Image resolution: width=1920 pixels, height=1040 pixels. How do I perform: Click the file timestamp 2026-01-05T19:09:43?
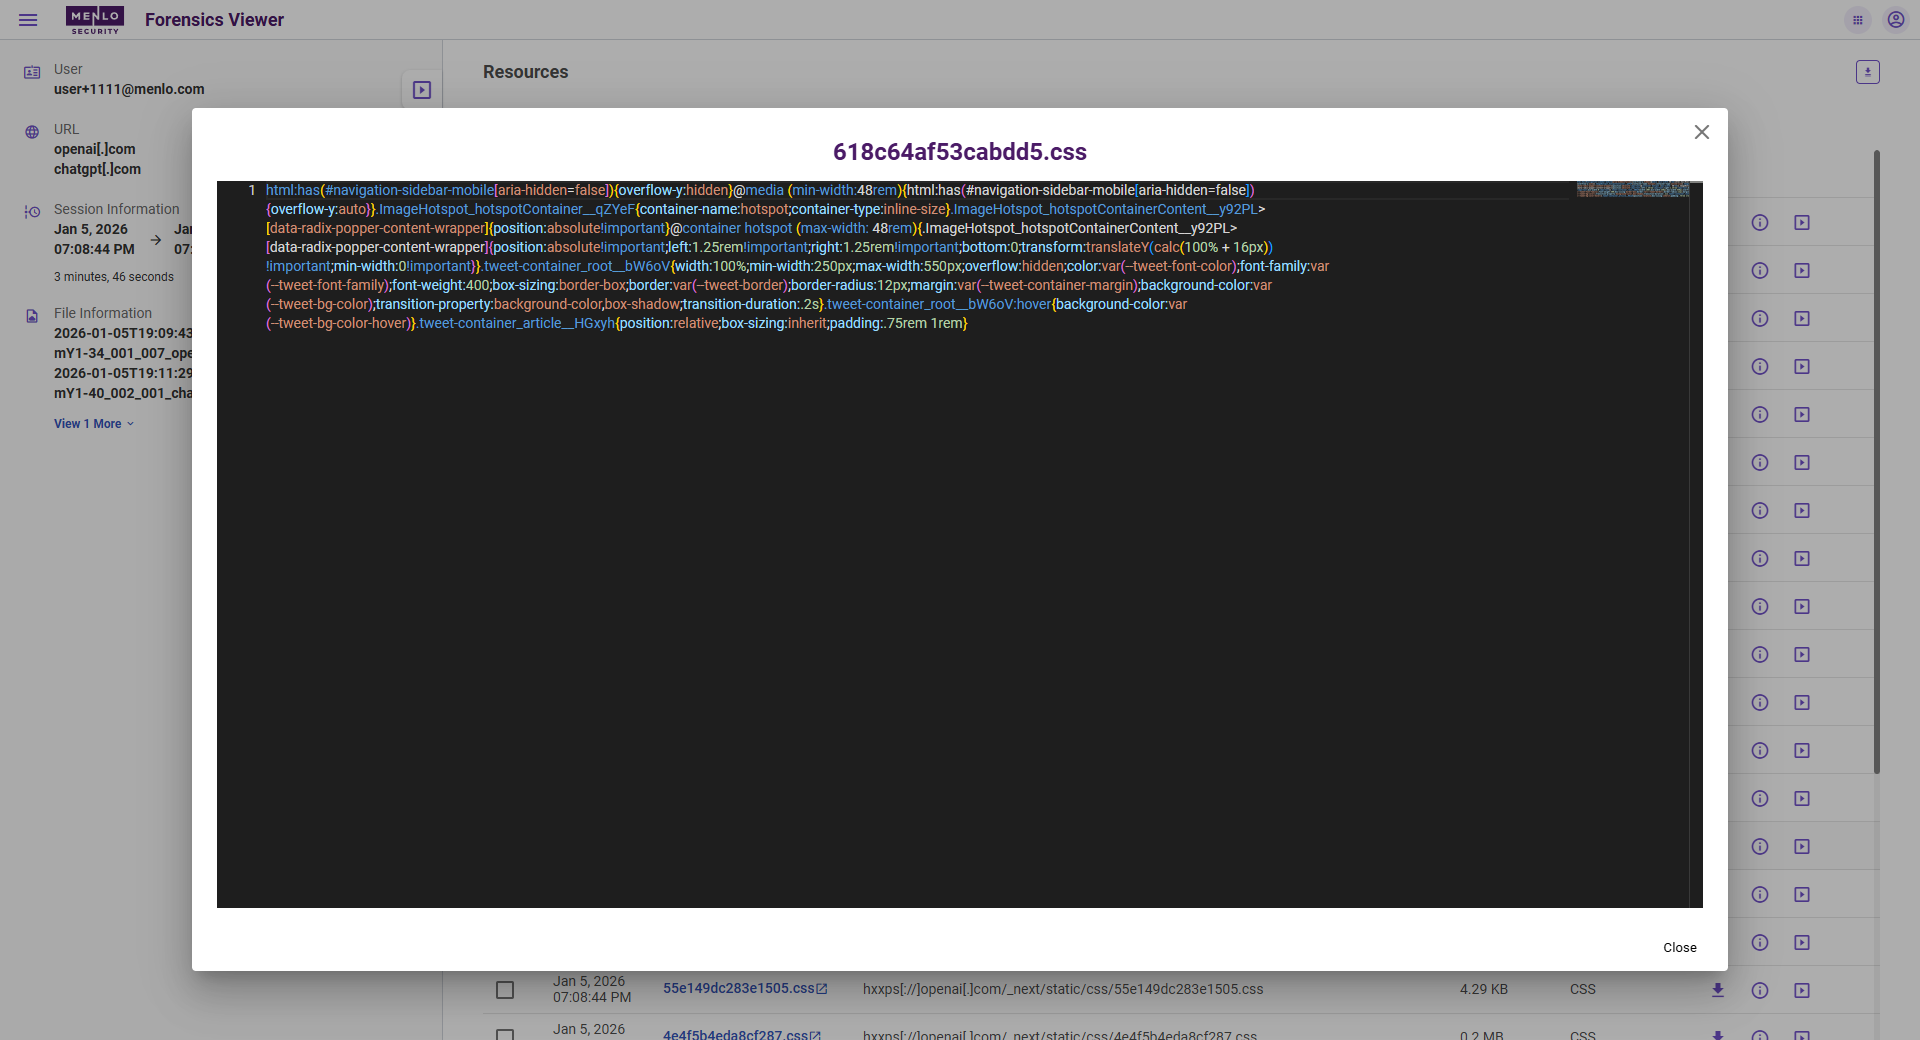tap(123, 333)
